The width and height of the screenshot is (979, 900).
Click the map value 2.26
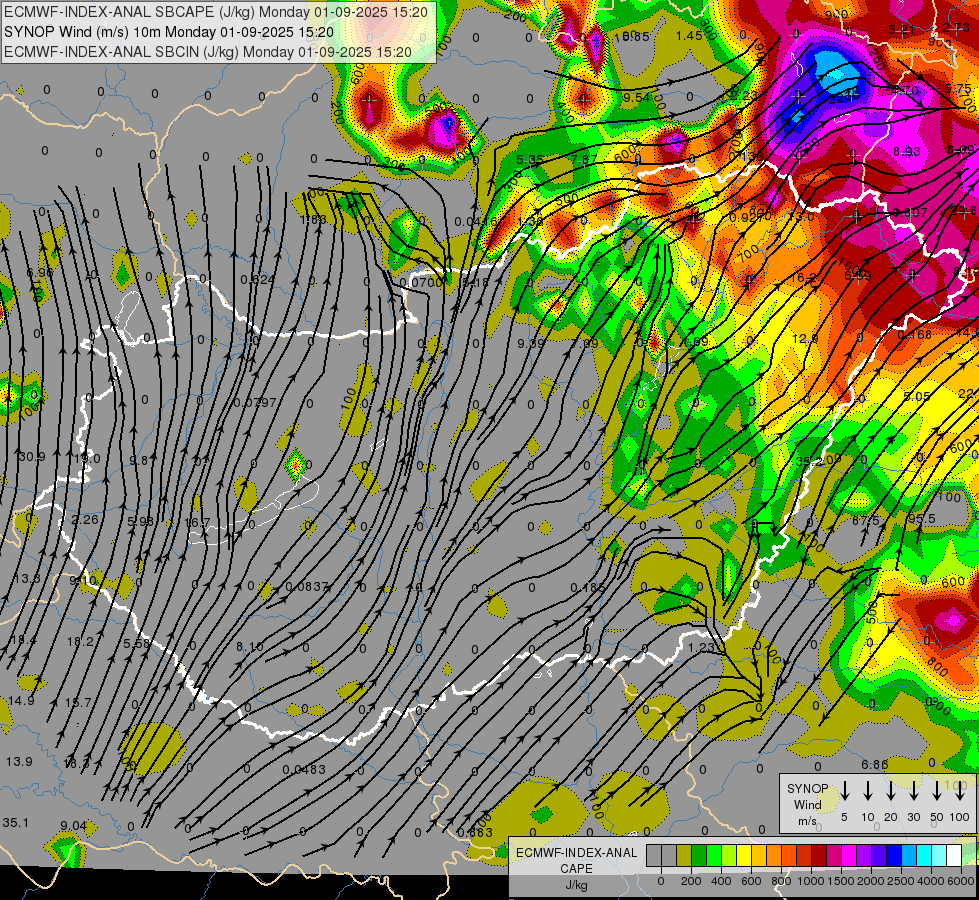(x=85, y=520)
